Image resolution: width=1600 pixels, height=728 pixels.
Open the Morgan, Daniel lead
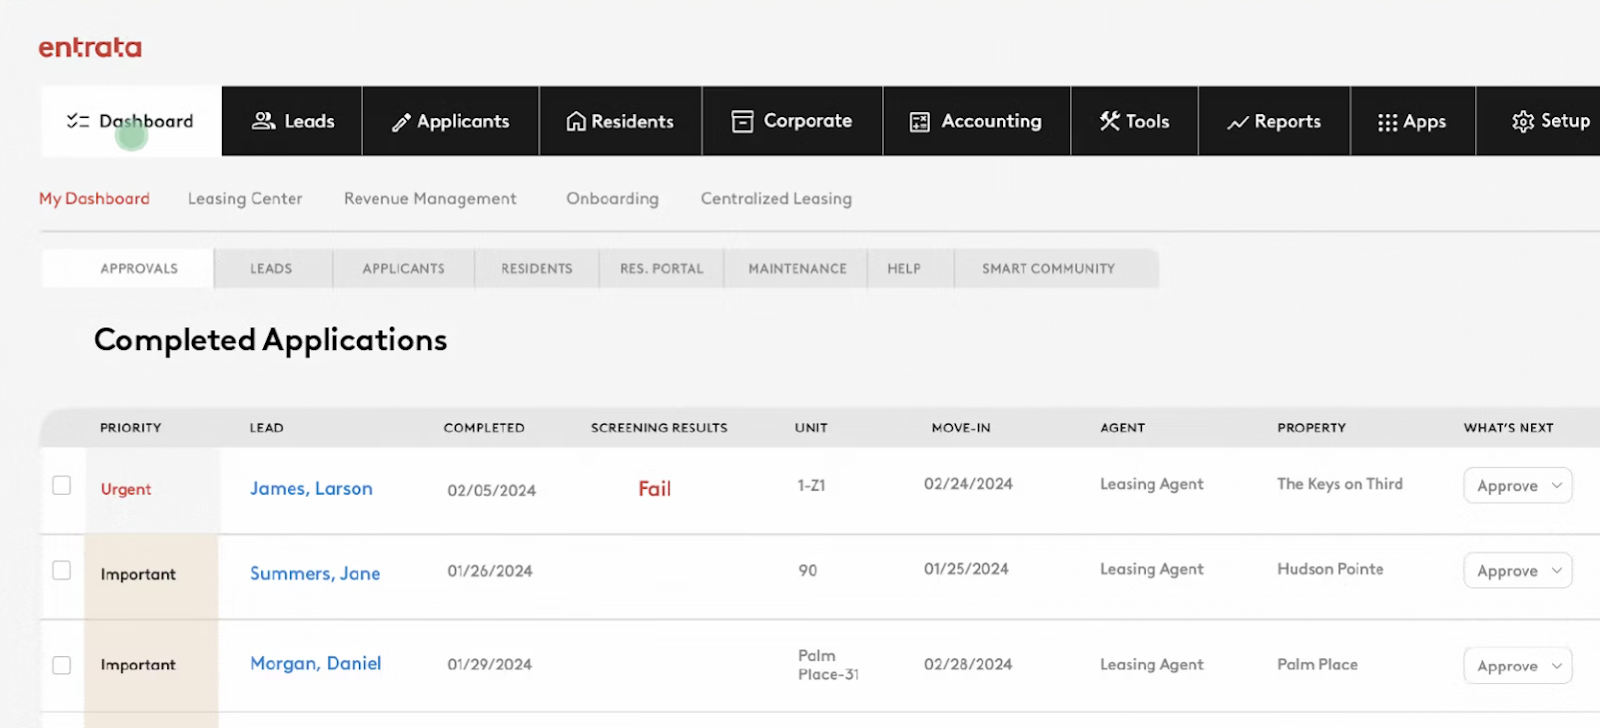[315, 664]
